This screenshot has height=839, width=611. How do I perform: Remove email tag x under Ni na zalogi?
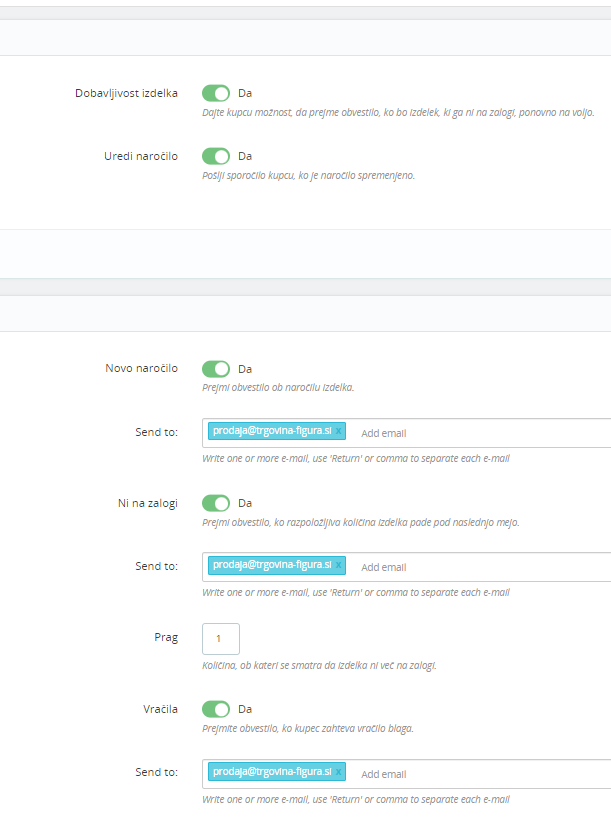(339, 565)
